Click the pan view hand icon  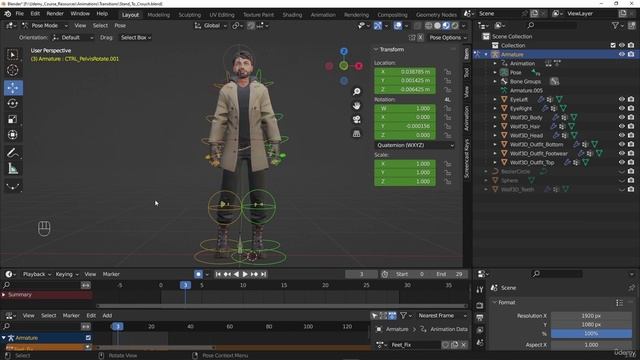(x=356, y=105)
